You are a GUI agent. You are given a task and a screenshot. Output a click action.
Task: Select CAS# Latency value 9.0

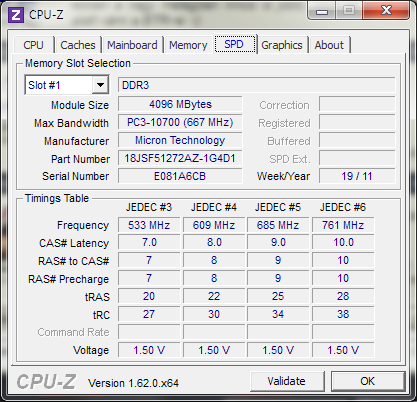click(x=278, y=243)
